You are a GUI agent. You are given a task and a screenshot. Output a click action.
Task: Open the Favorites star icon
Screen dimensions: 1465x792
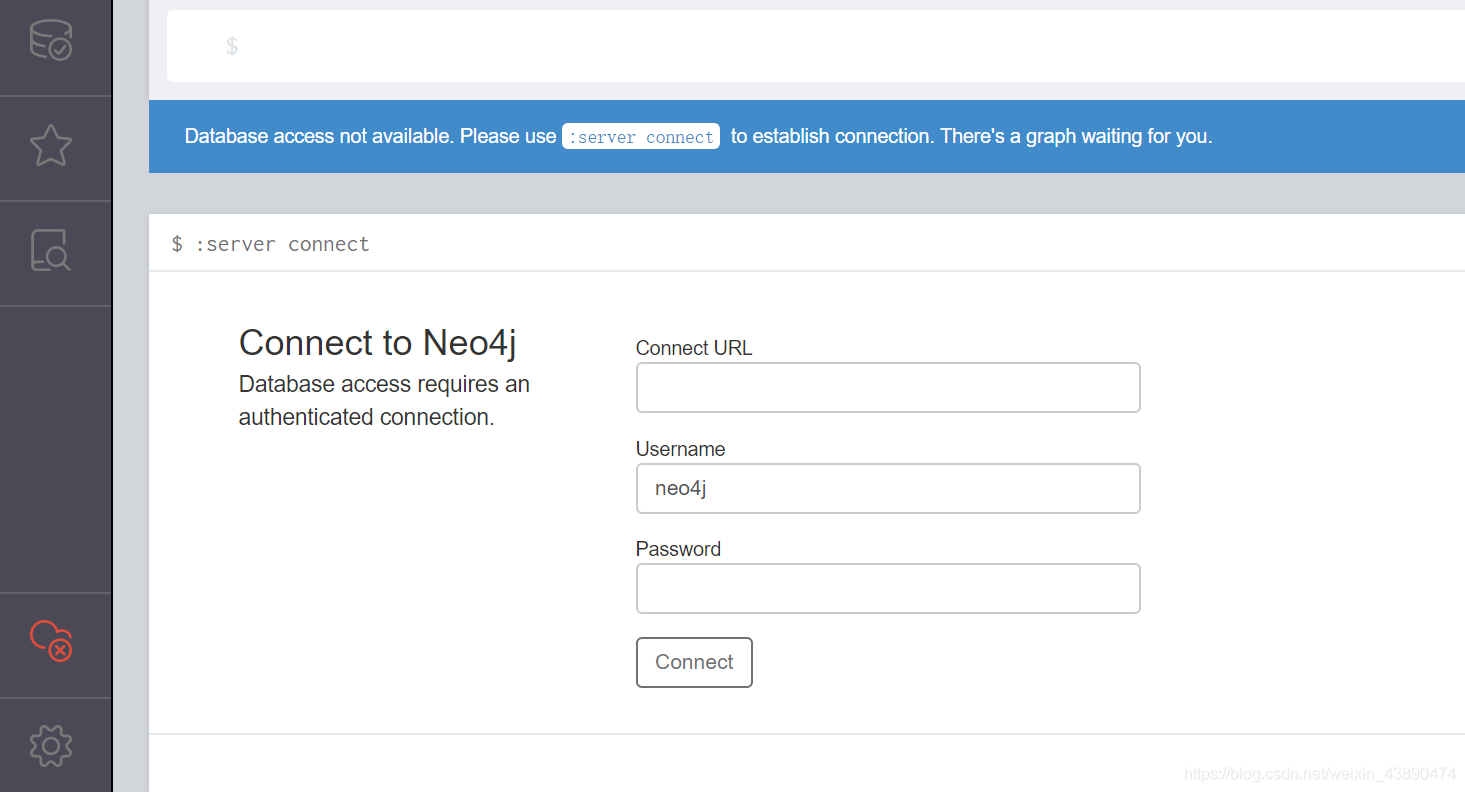tap(51, 146)
